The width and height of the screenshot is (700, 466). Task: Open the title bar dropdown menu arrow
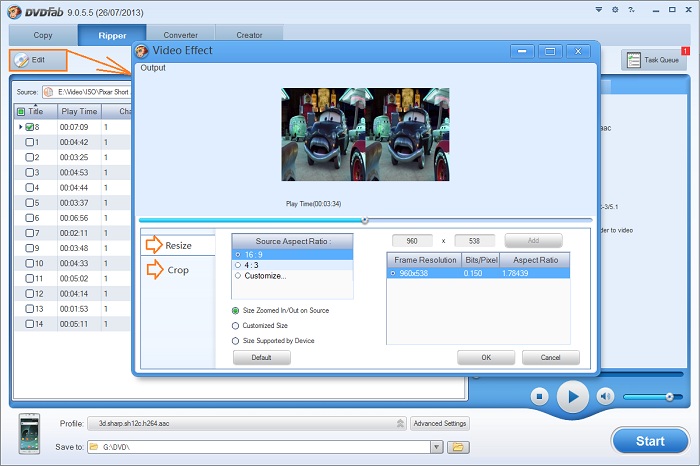(599, 9)
